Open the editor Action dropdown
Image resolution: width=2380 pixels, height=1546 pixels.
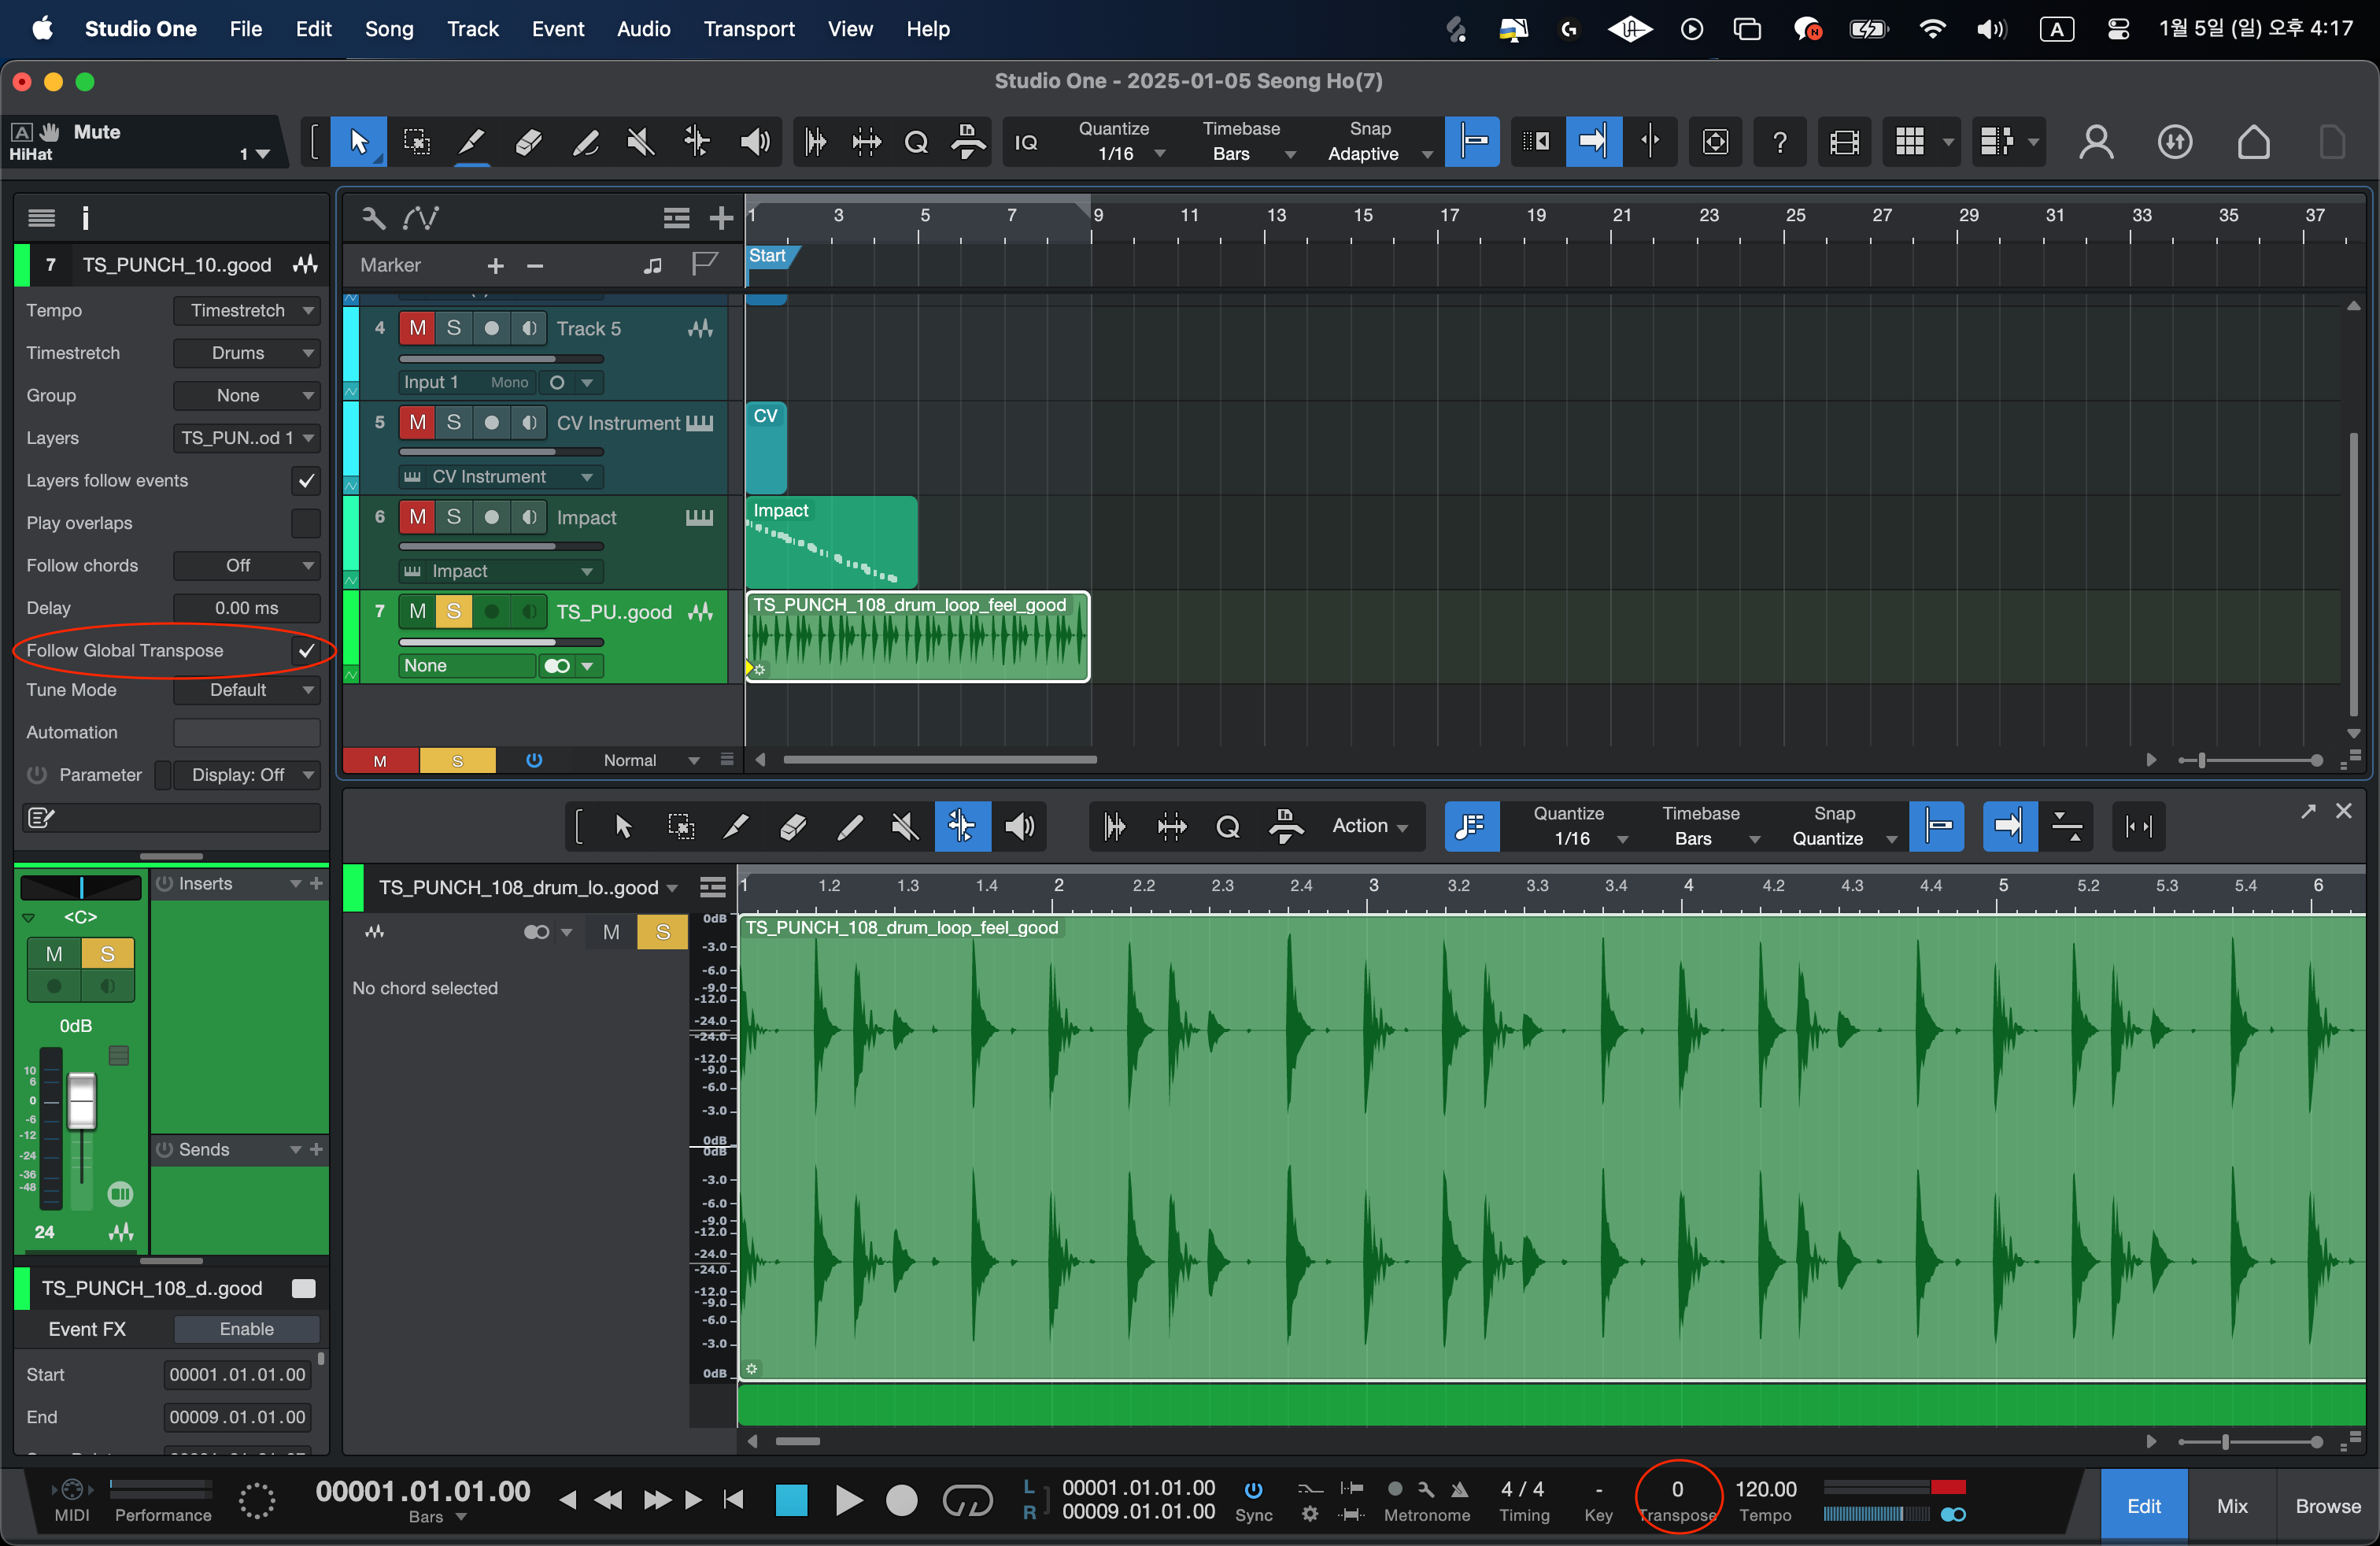tap(1370, 826)
